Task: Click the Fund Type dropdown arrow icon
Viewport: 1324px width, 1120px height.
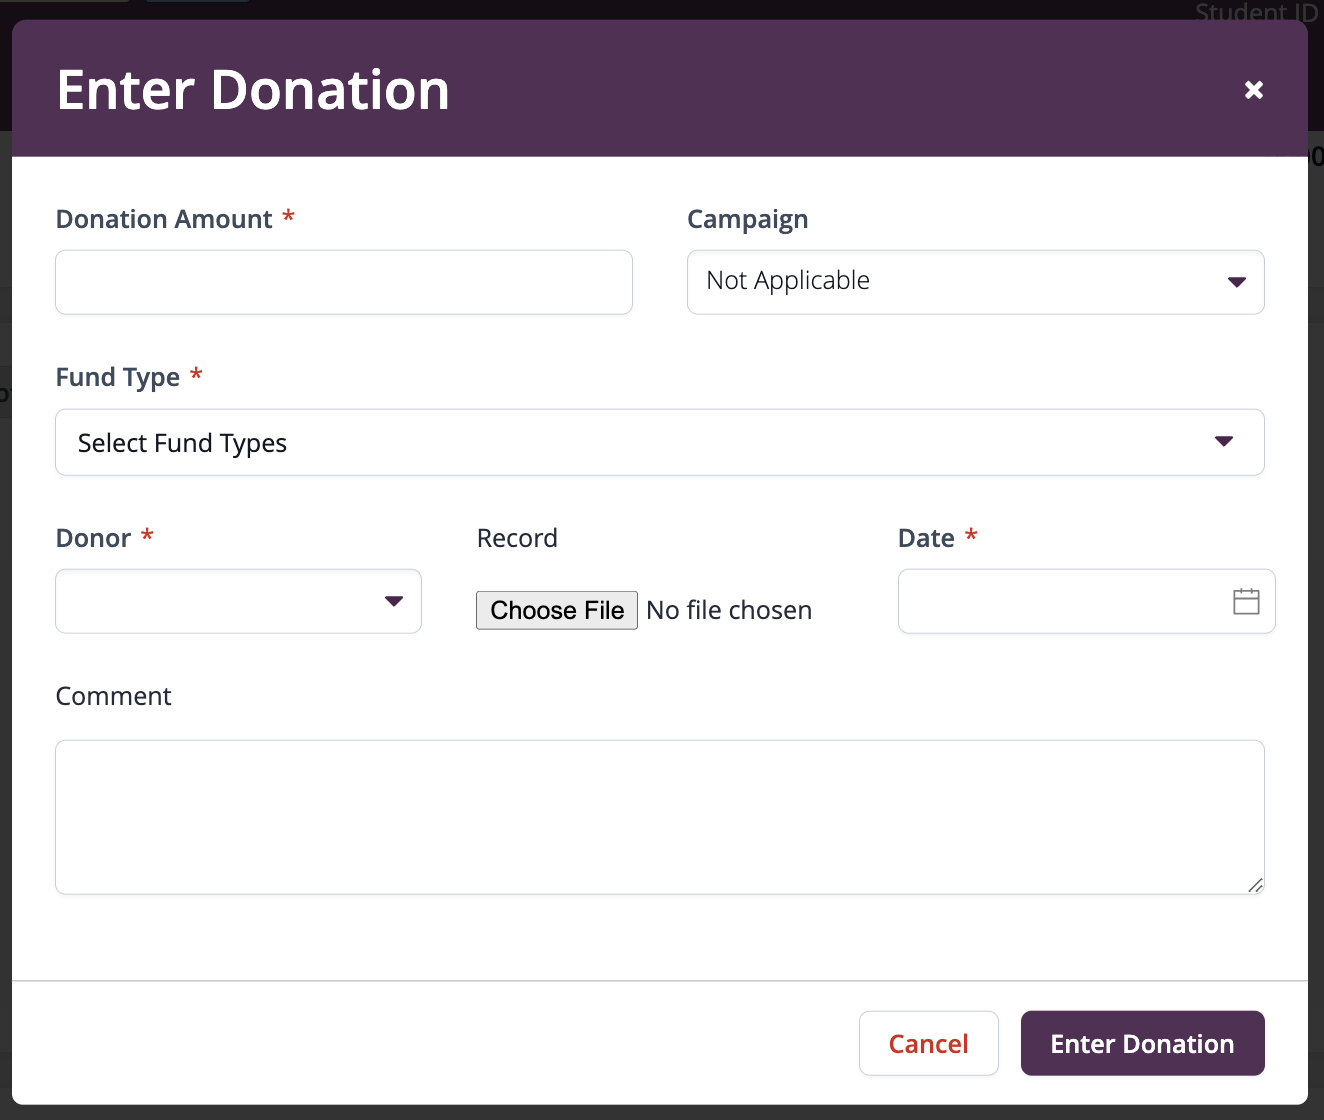Action: [1224, 442]
